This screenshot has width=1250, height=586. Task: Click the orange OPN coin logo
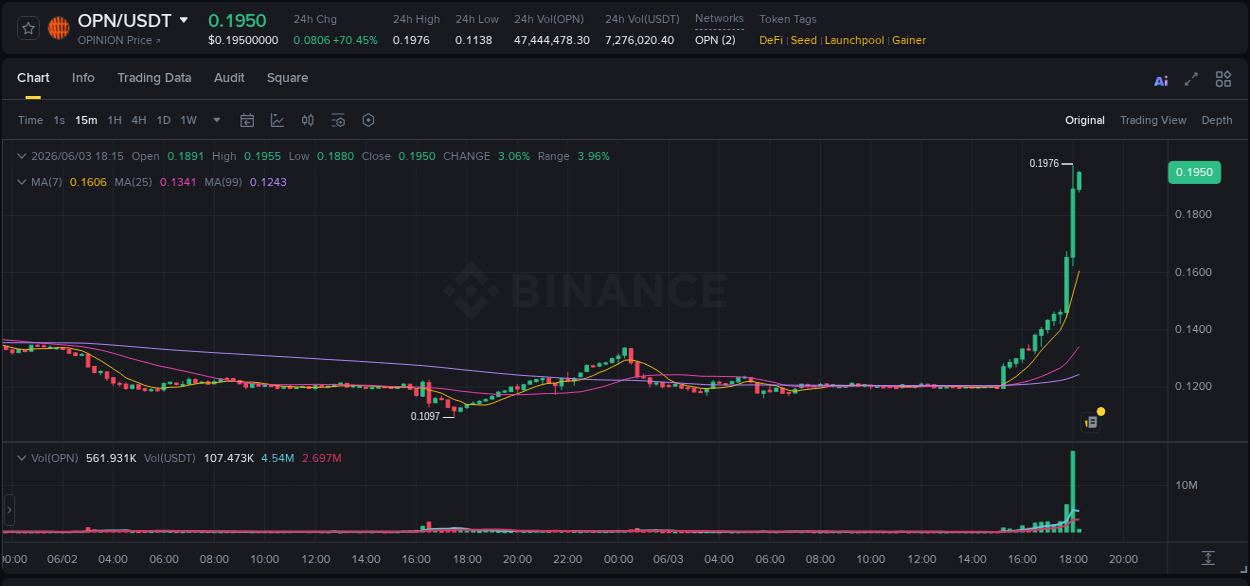59,28
